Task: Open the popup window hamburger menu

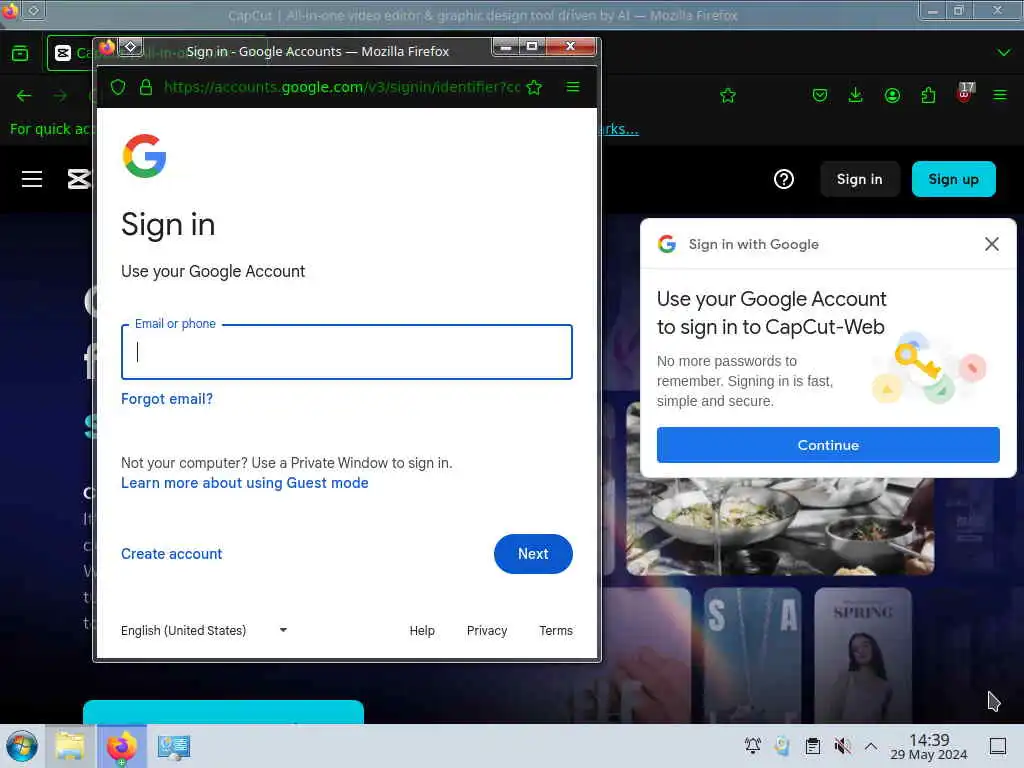Action: tap(573, 87)
